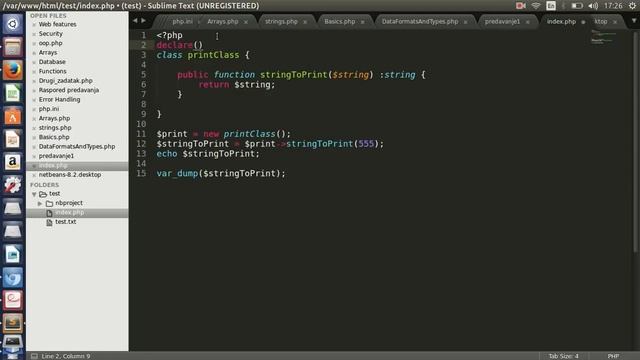This screenshot has height=360, width=640.
Task: Open LibreOffice Impress from the dock
Action: click(x=12, y=140)
